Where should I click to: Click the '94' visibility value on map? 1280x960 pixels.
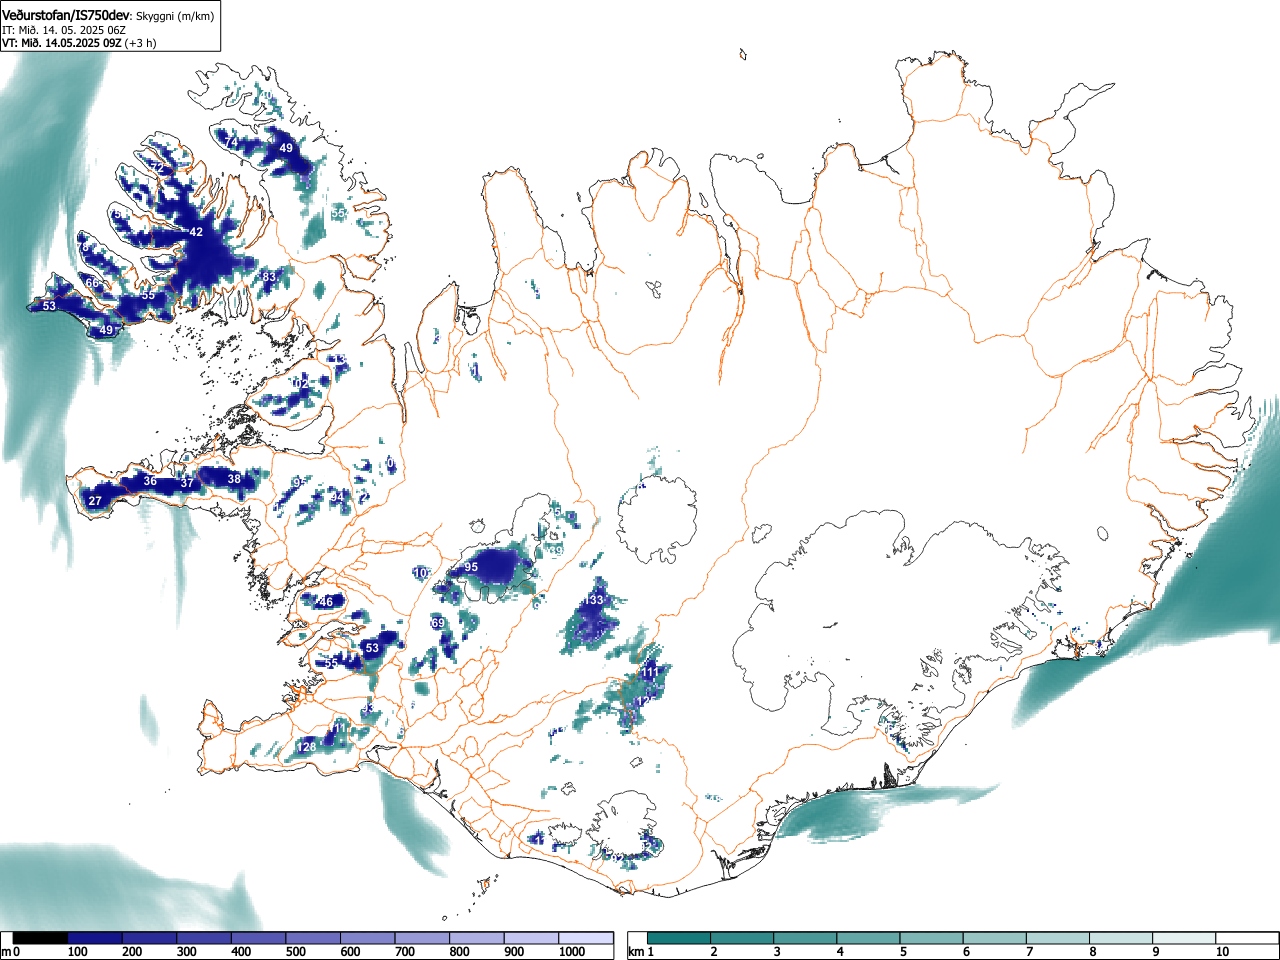pyautogui.click(x=337, y=497)
